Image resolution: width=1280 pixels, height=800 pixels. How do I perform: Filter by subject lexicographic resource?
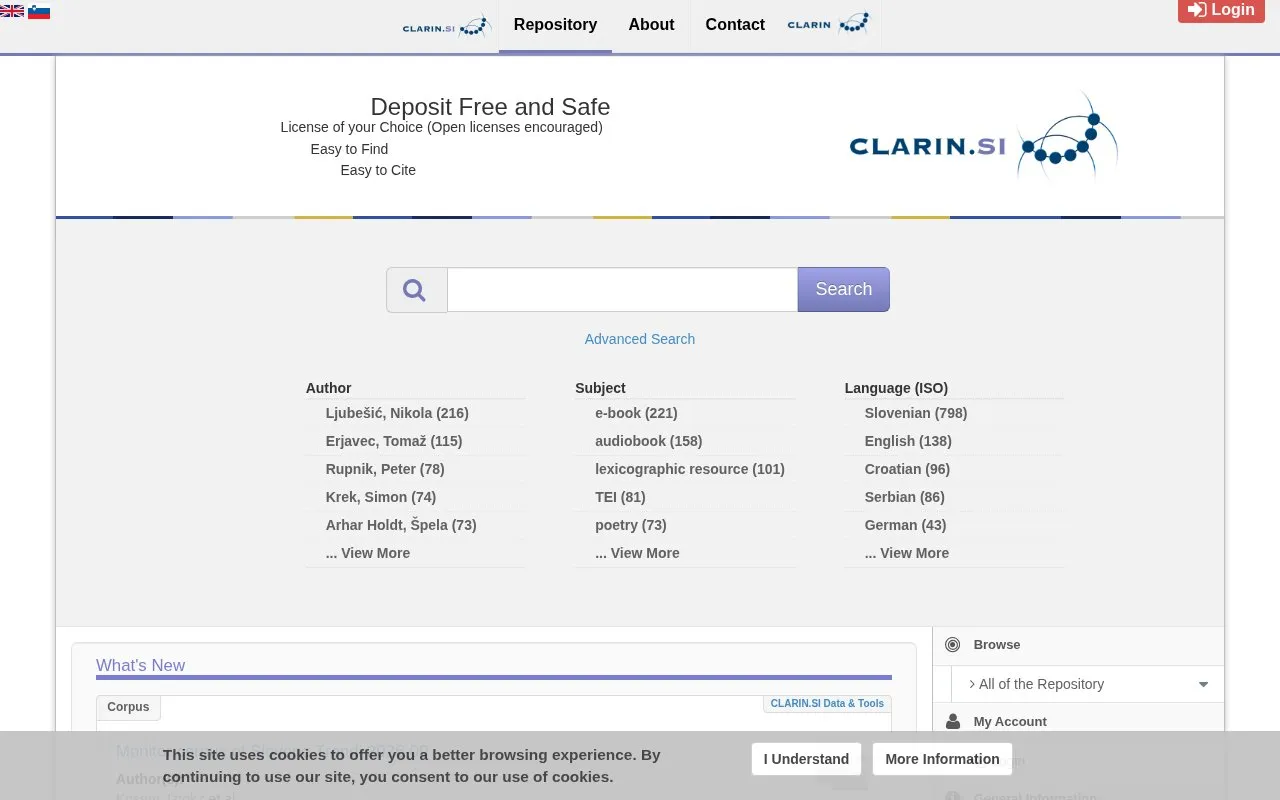coord(690,469)
